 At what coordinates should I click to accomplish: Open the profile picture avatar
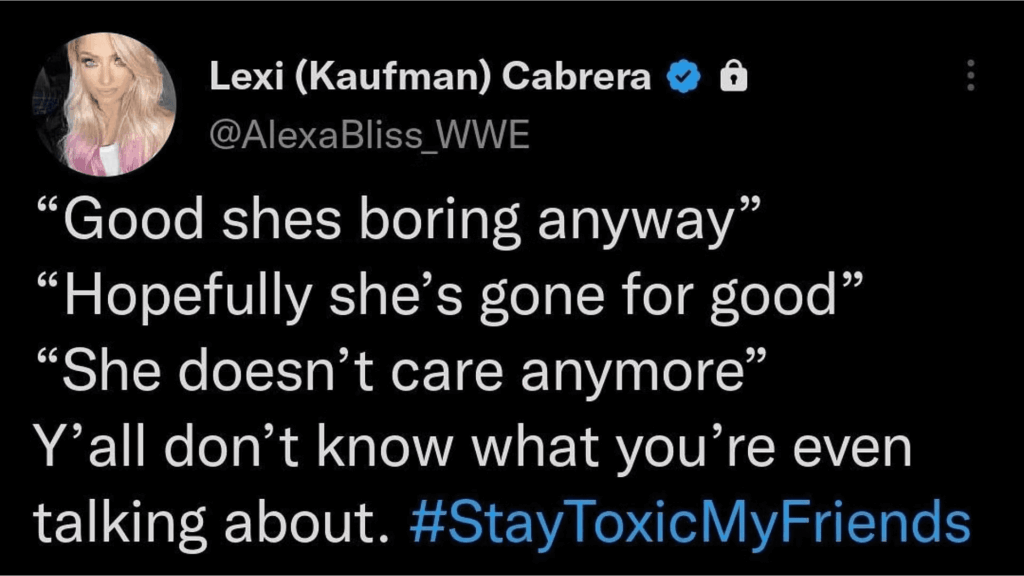tap(104, 104)
